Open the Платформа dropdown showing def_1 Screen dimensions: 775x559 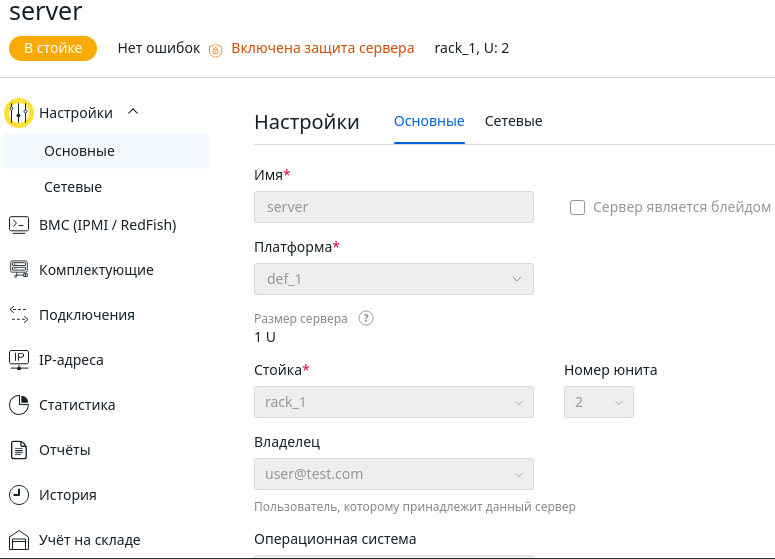[x=393, y=279]
